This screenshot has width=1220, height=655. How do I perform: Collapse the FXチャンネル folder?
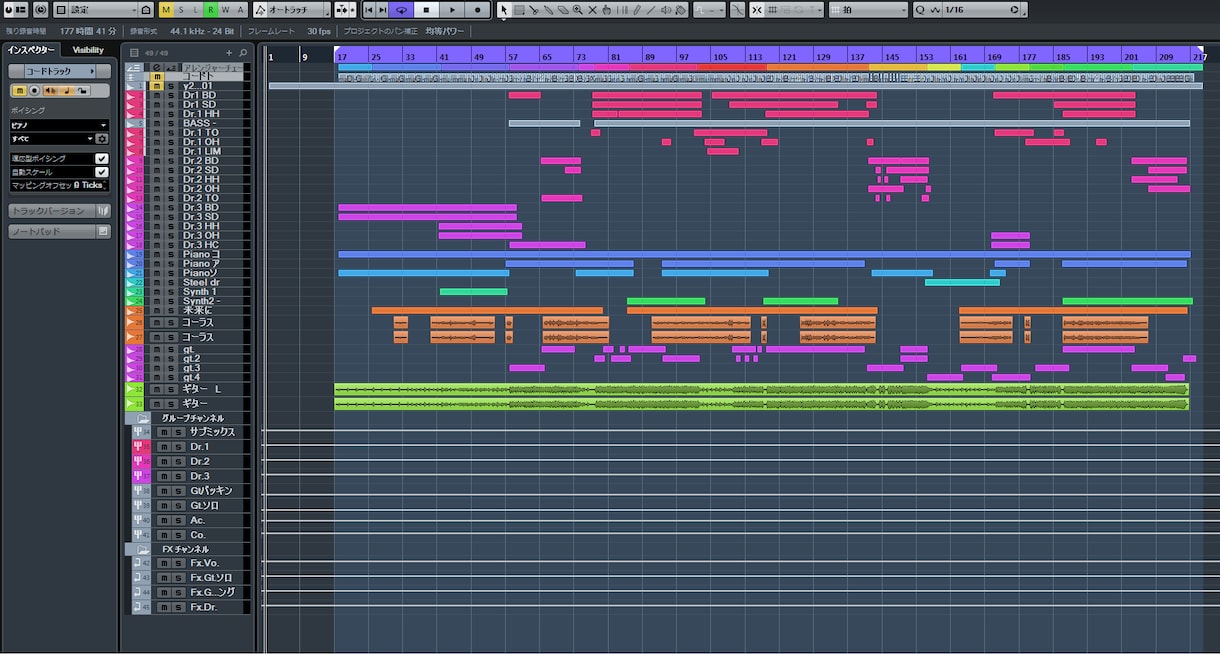(x=143, y=549)
